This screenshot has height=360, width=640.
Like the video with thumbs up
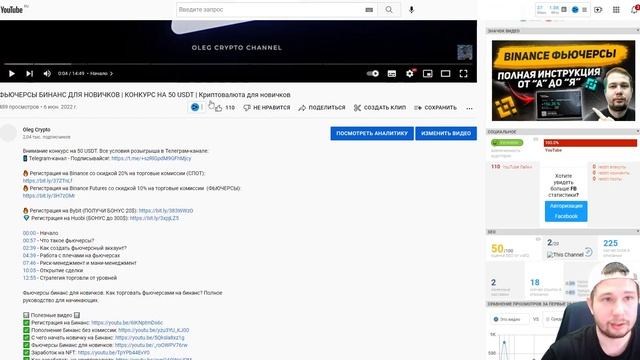point(219,108)
